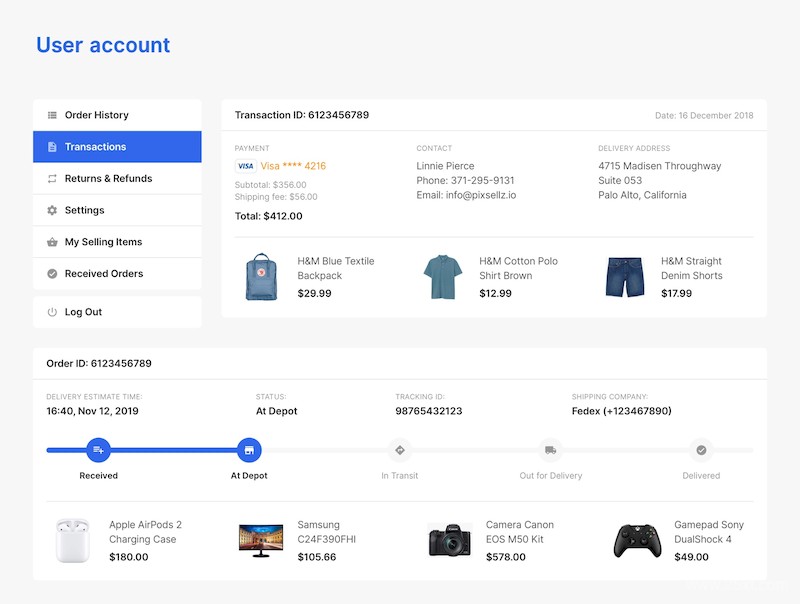The width and height of the screenshot is (800, 604).
Task: Click the polo shirt product image
Action: point(443,277)
